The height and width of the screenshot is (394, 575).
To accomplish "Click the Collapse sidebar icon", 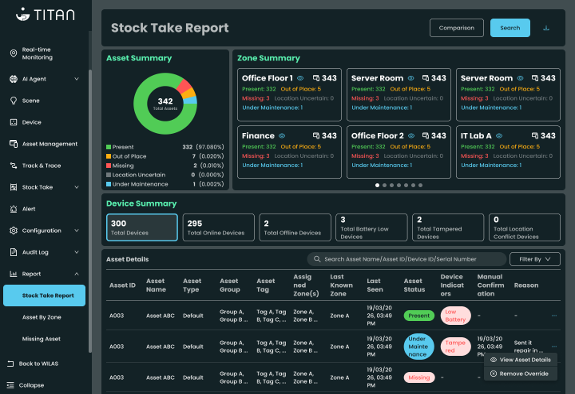I will click(x=10, y=385).
